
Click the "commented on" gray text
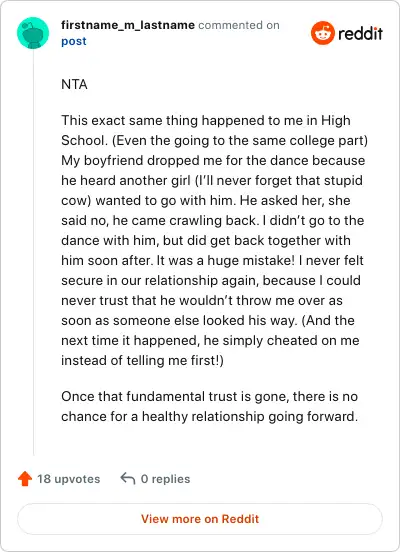coord(239,25)
